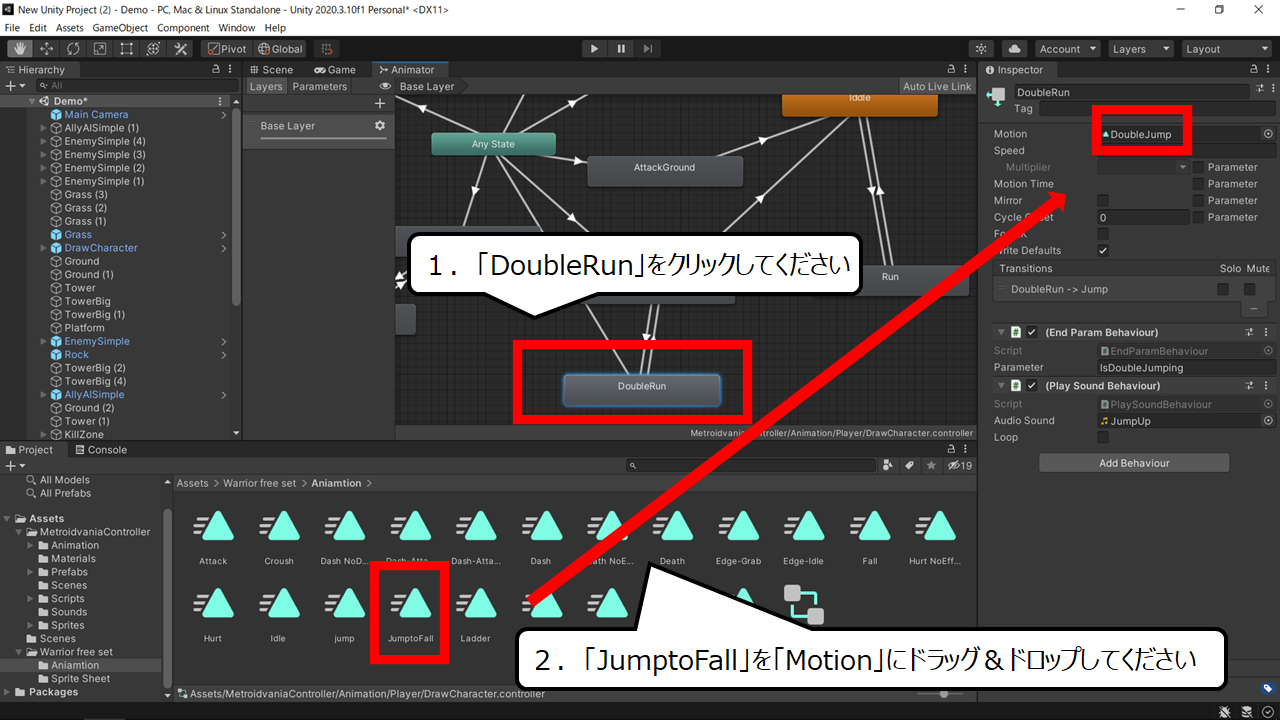Image resolution: width=1280 pixels, height=720 pixels.
Task: Open Collab services sun icon
Action: pos(982,49)
